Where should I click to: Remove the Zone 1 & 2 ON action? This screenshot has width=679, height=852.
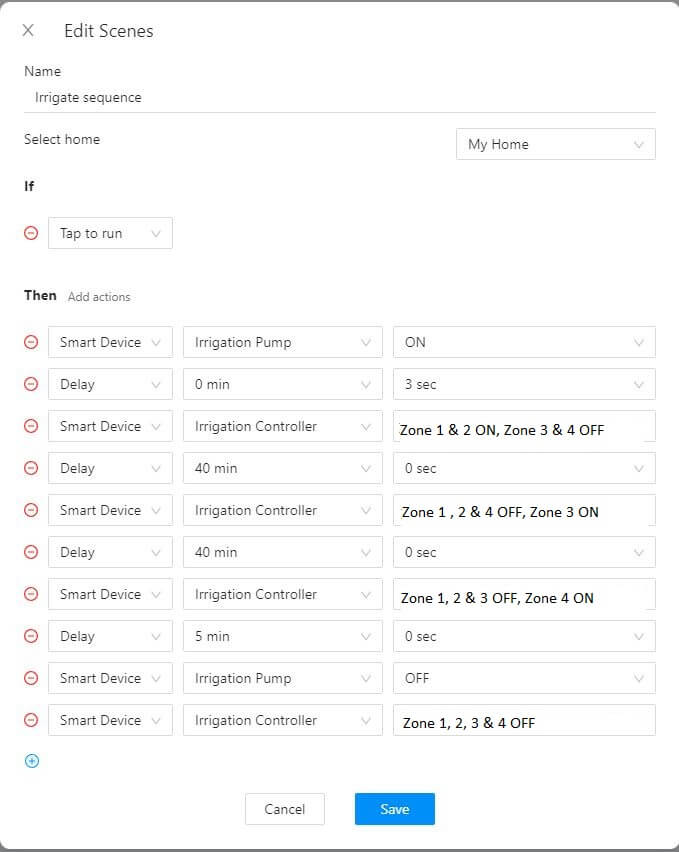[x=32, y=426]
